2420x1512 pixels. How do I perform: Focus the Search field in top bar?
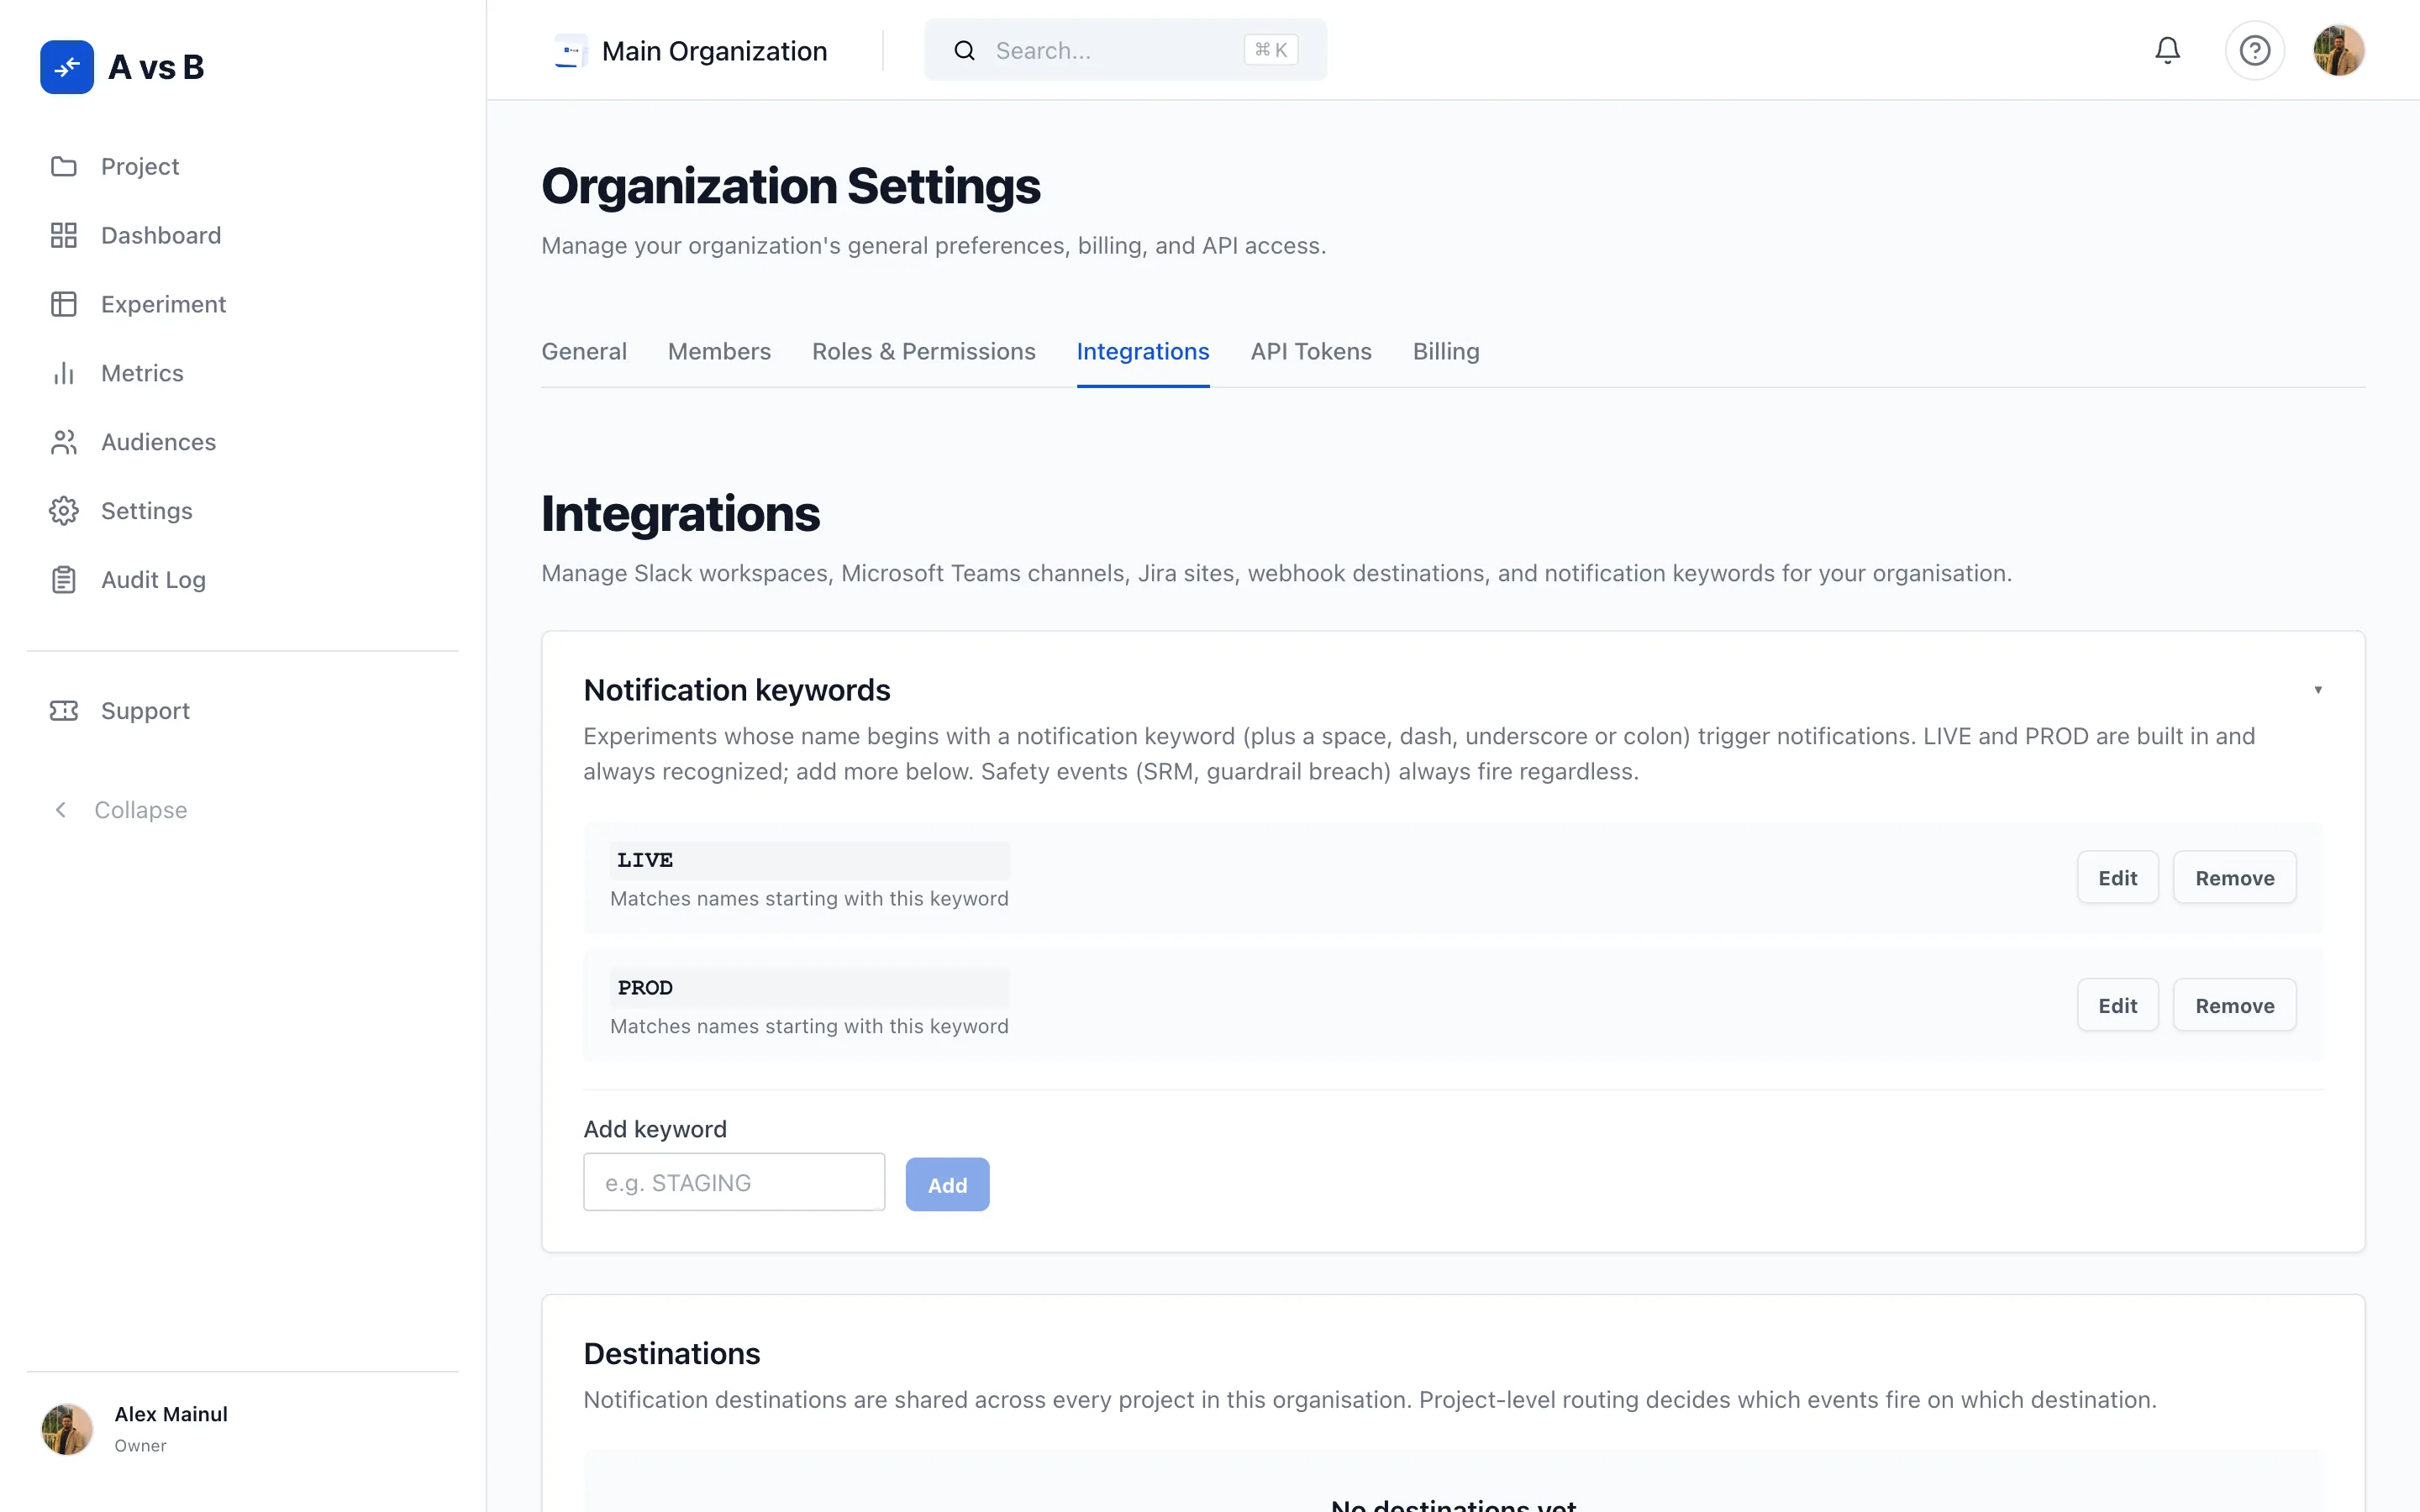[1125, 50]
